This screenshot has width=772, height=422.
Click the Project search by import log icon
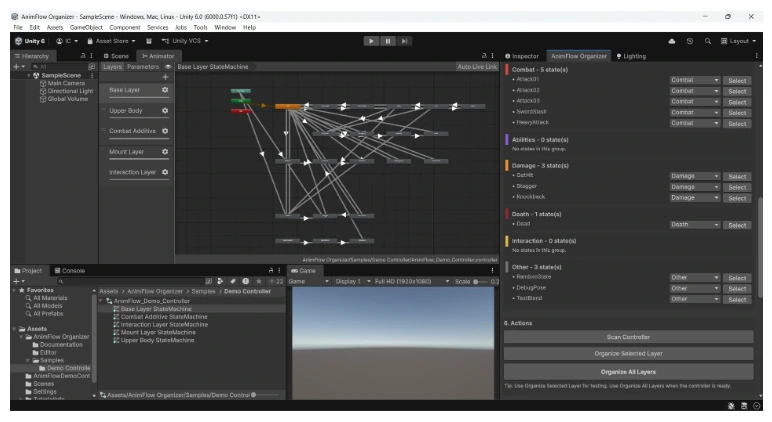246,282
